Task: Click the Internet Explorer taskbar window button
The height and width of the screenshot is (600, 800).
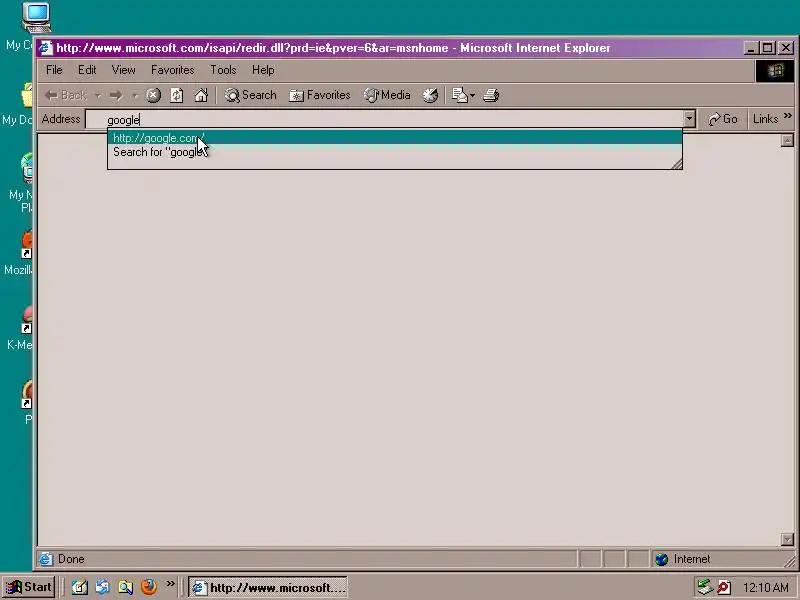Action: point(268,588)
